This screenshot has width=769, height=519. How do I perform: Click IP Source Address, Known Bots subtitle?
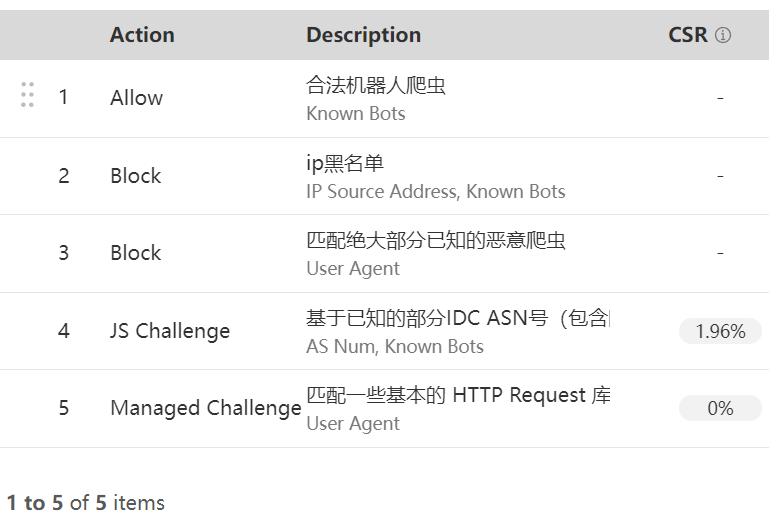coord(436,191)
